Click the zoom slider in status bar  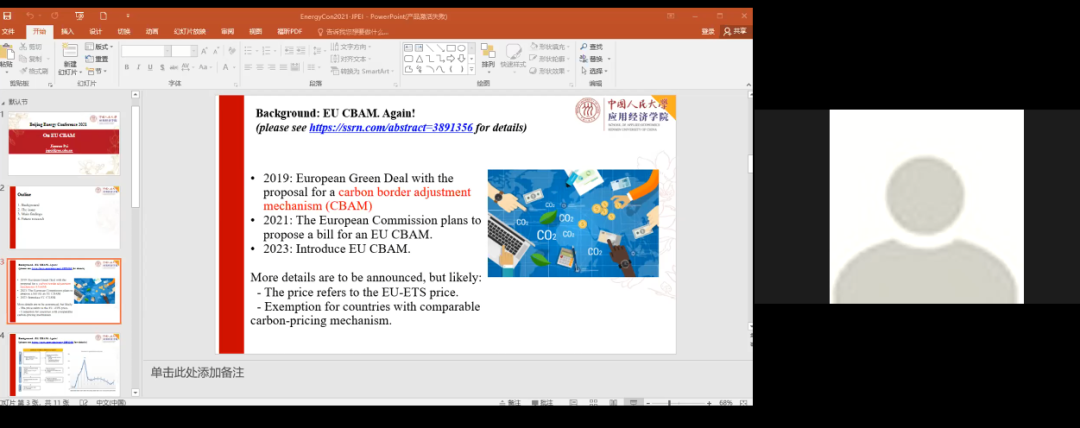(x=670, y=403)
